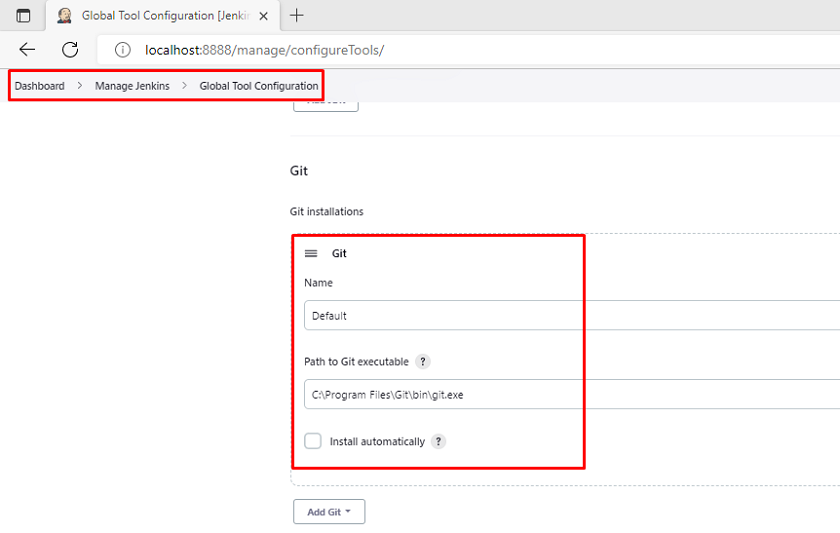
Task: Click the Global Tool Configuration breadcrumb
Action: coord(258,86)
